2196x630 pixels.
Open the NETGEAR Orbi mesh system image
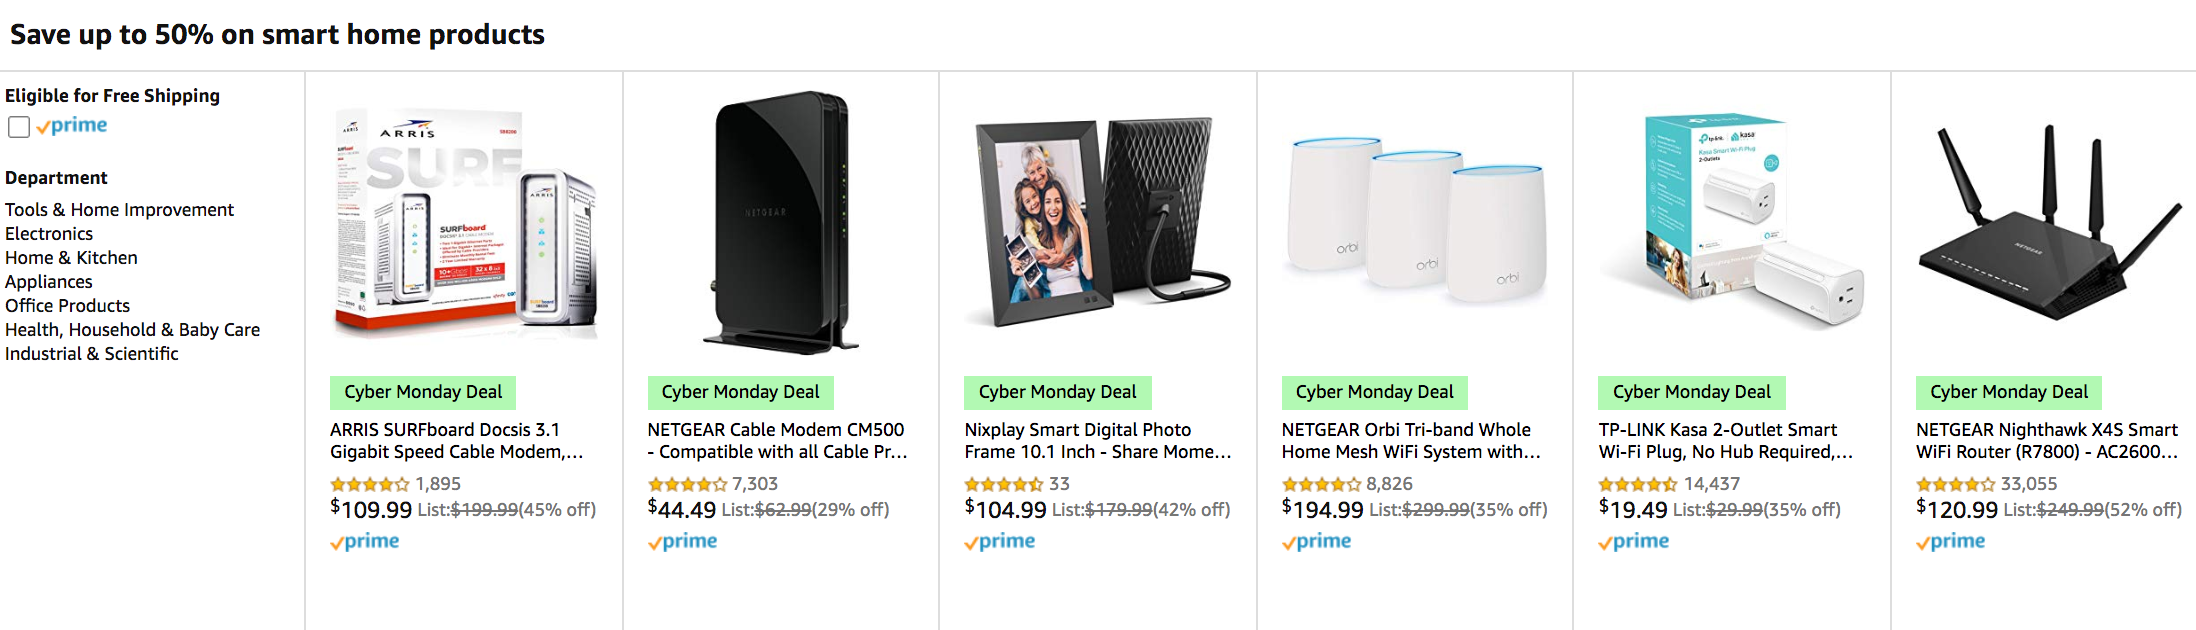(1415, 222)
